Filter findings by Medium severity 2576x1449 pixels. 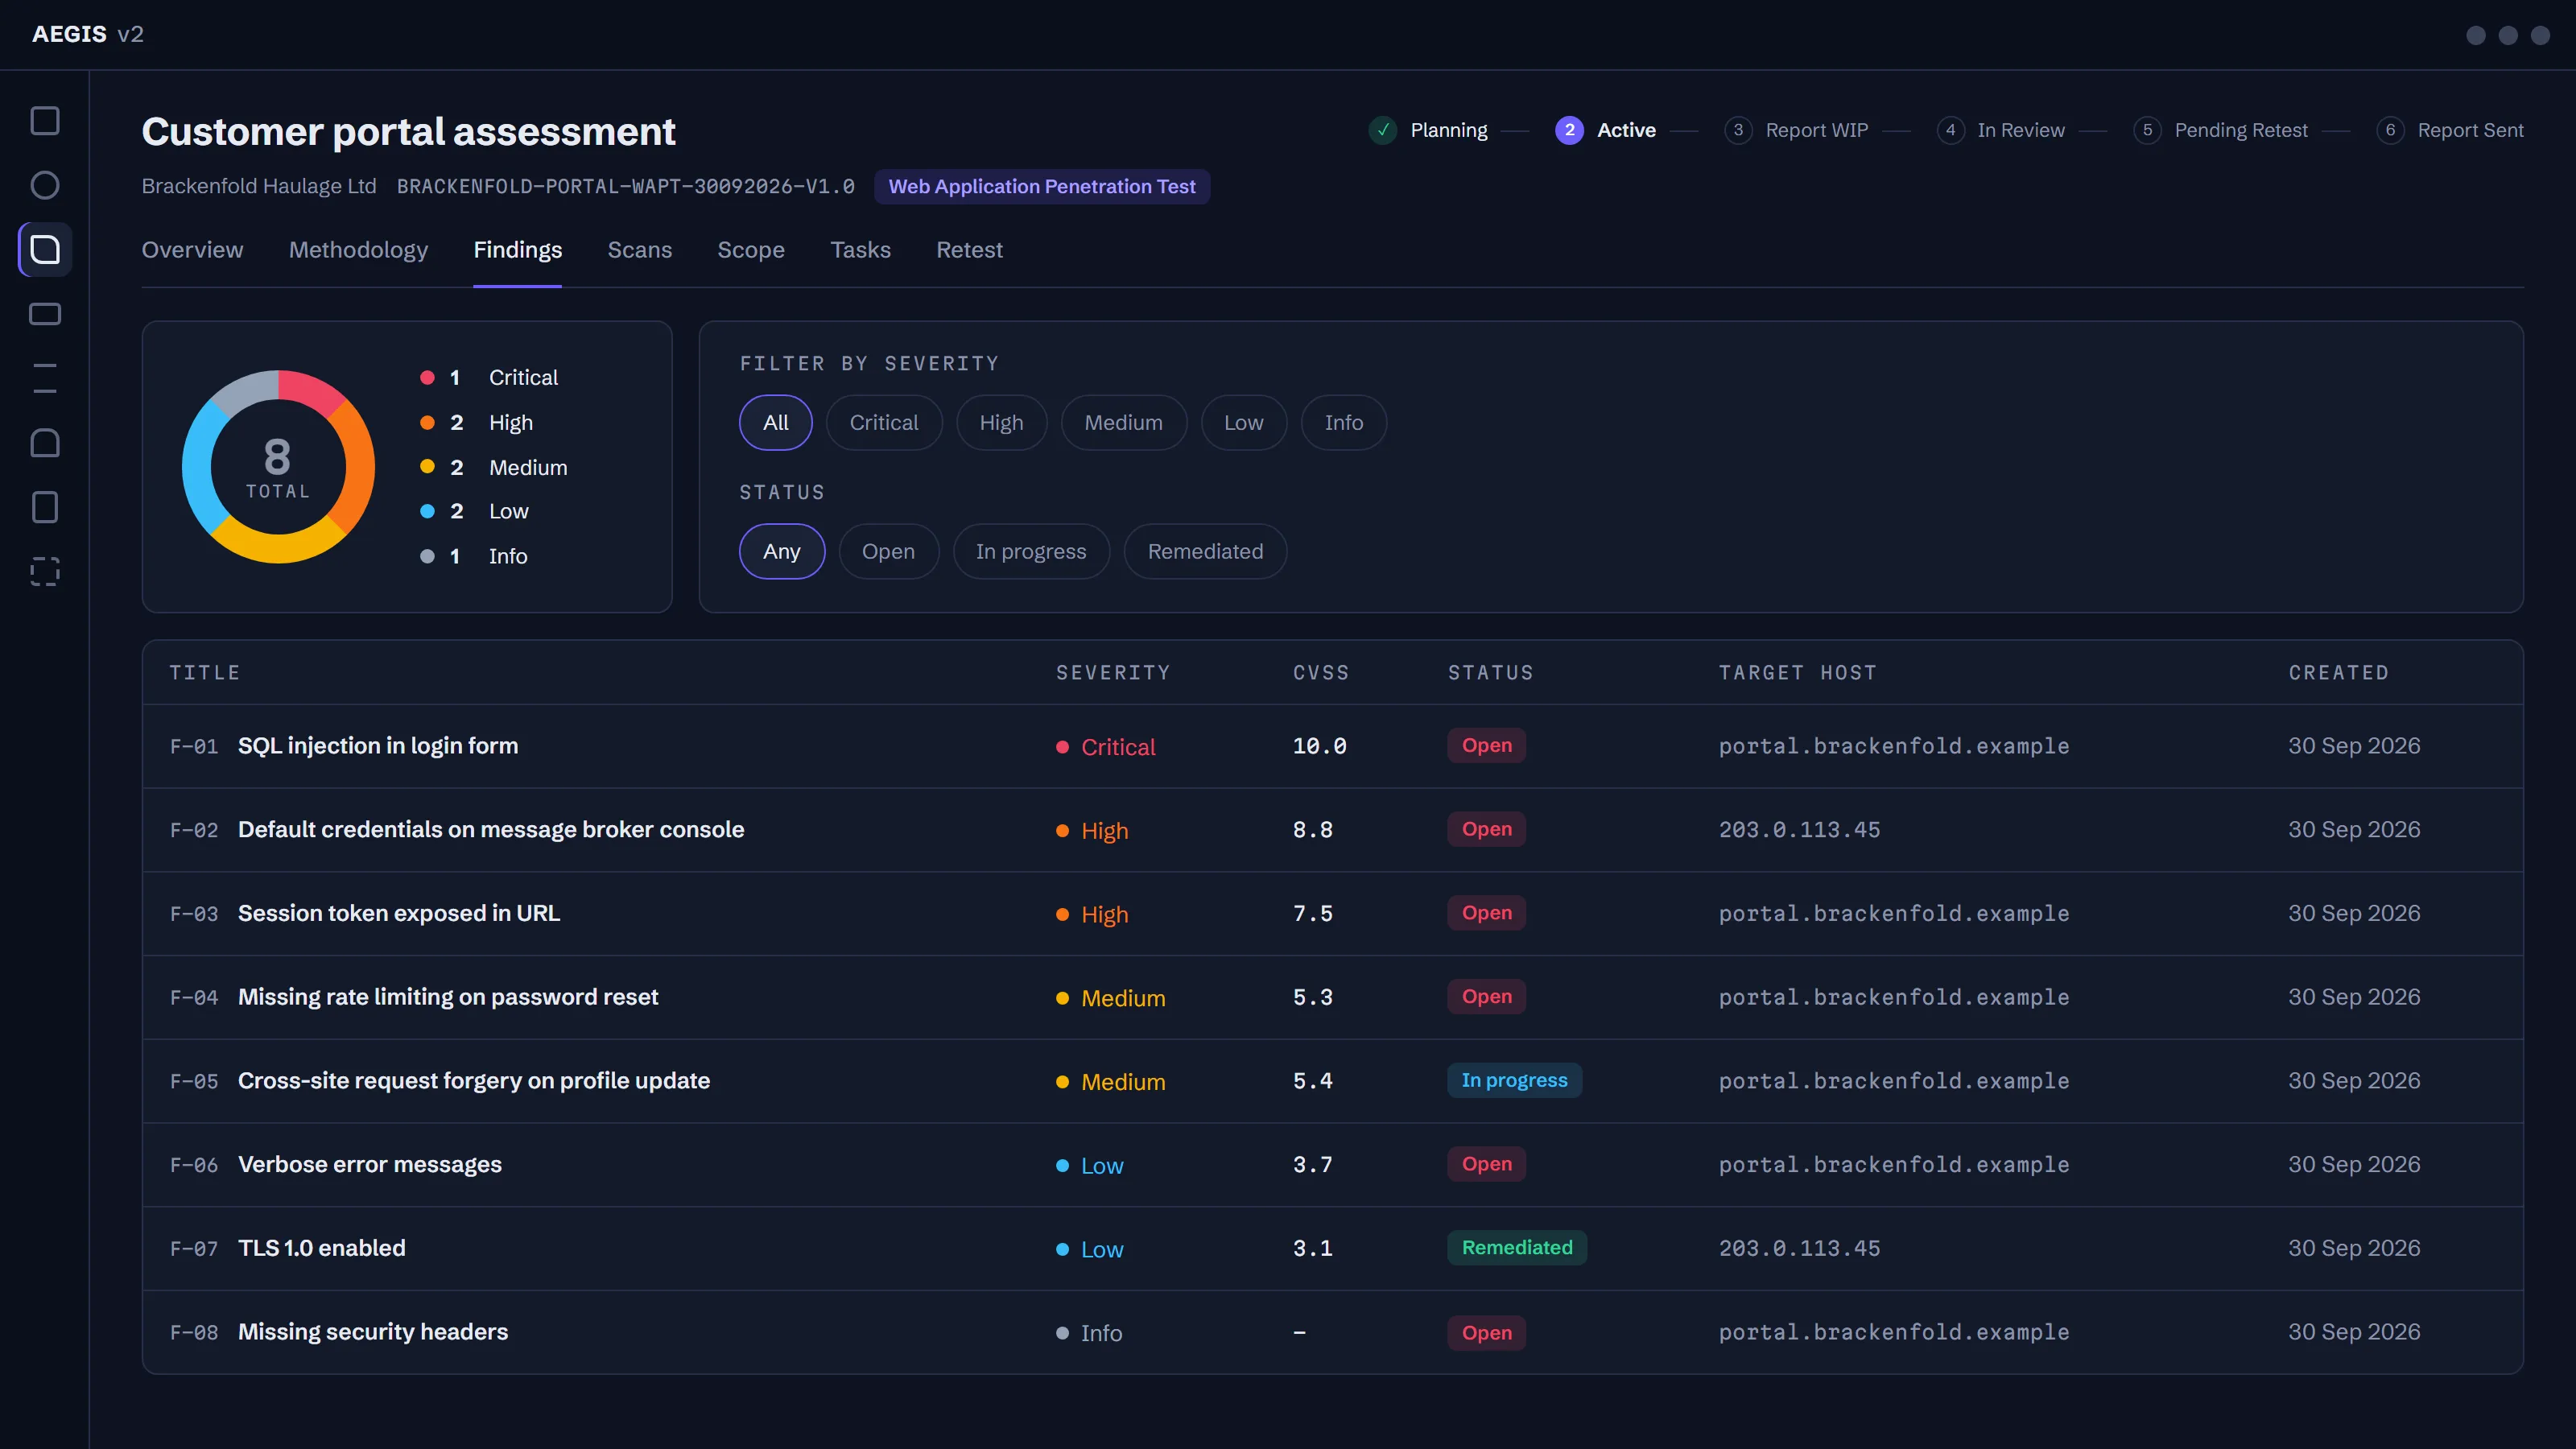1124,423
